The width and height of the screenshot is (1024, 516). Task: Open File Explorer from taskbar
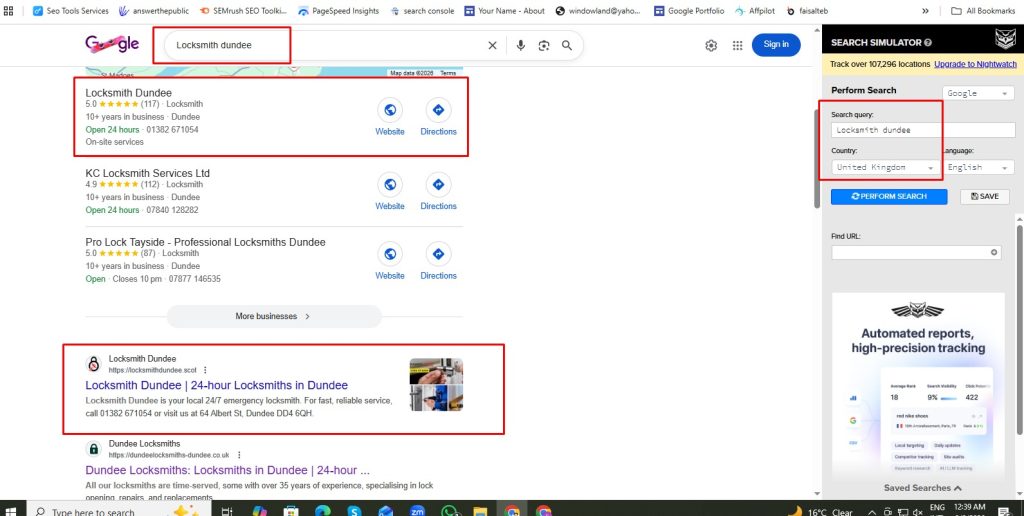[480, 511]
